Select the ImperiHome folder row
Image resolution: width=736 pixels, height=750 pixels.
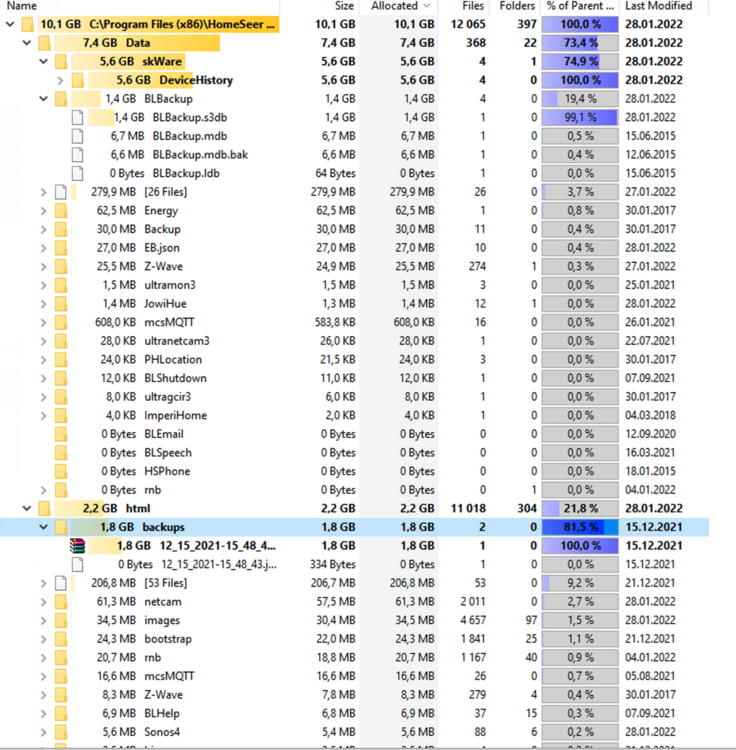(x=354, y=416)
